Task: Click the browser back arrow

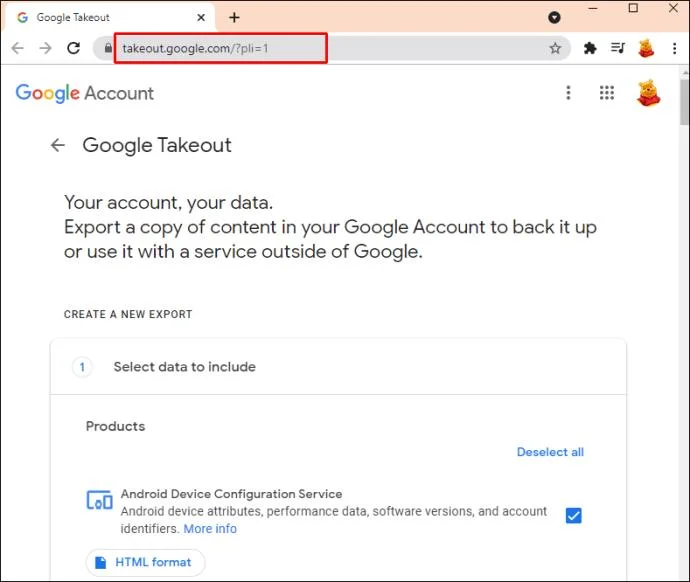Action: (18, 48)
